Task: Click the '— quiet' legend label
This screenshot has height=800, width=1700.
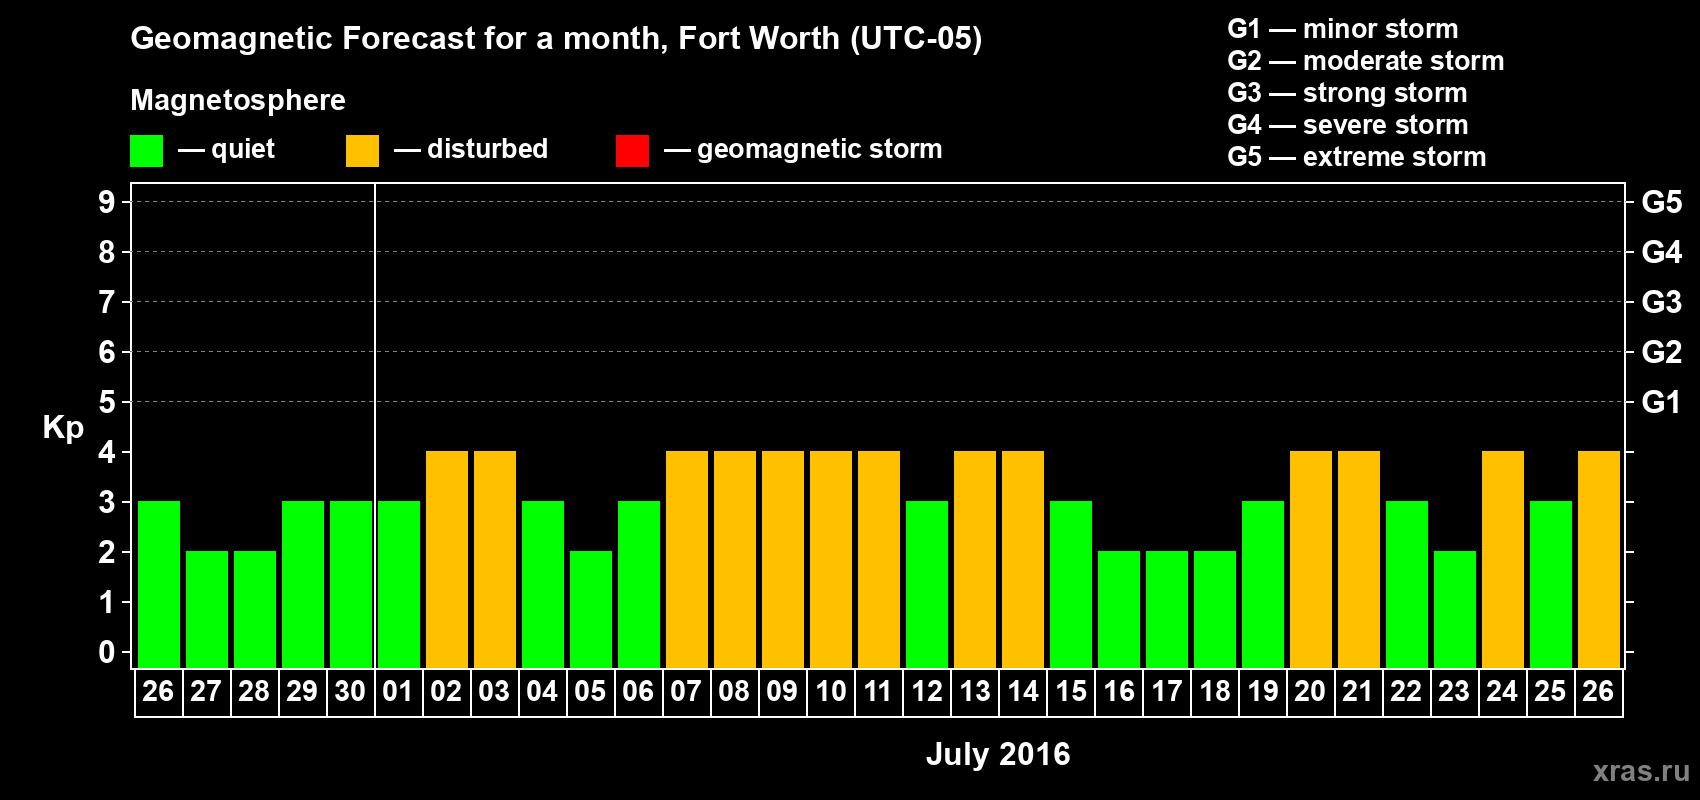Action: click(226, 149)
